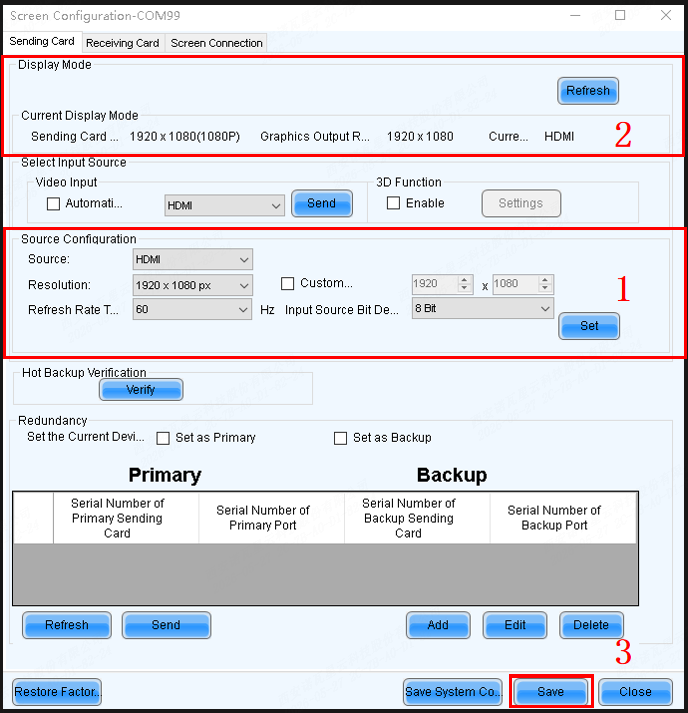Switch to the Sending Card tab
This screenshot has width=688, height=713.
42,41
